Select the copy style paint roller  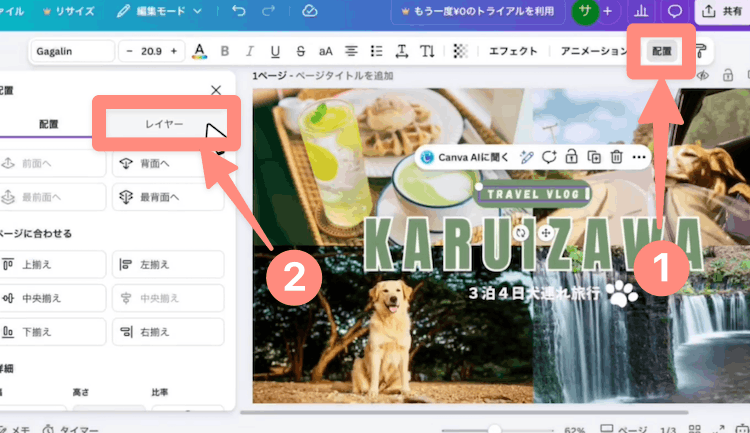pos(701,51)
